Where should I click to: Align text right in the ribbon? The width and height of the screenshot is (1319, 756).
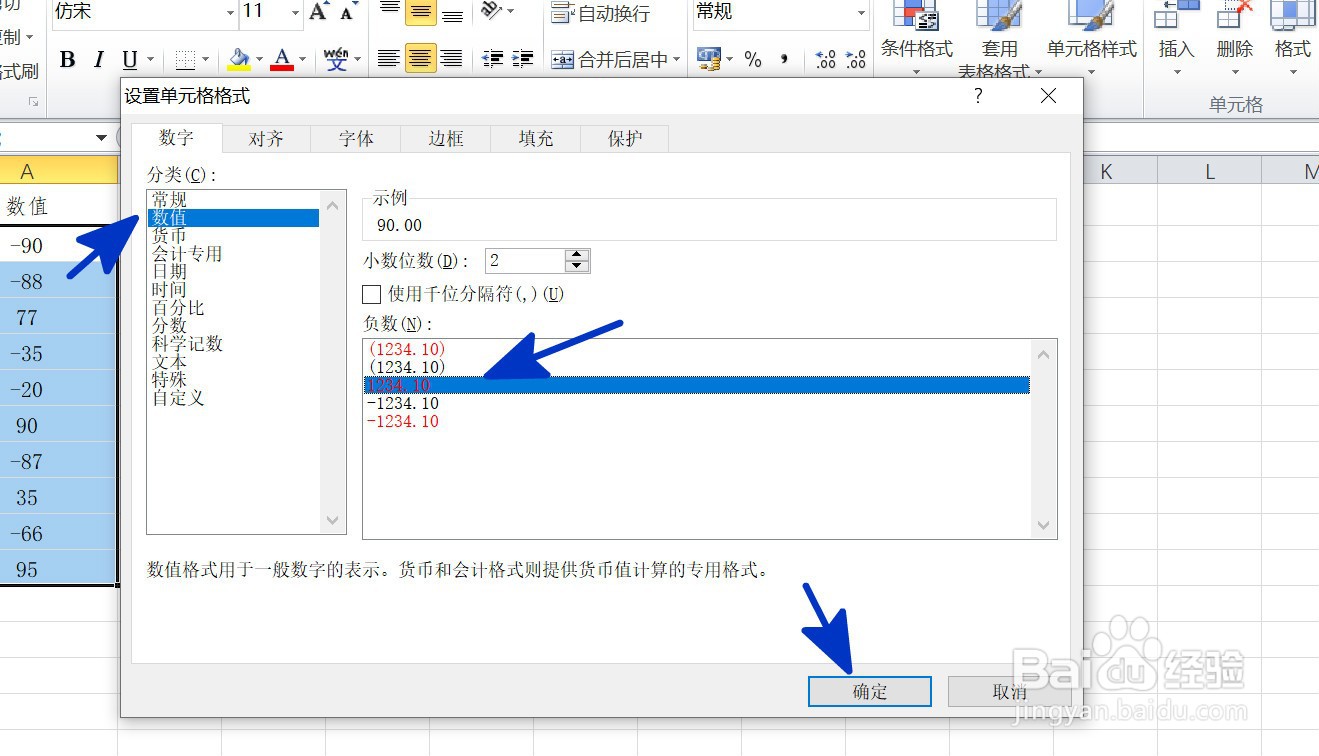(451, 60)
